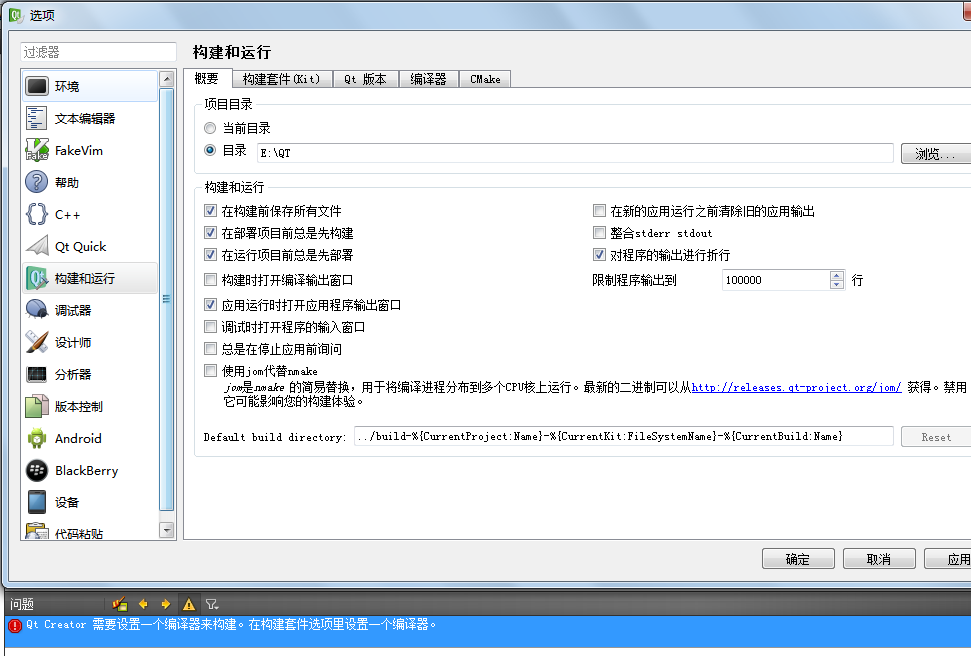Open the Qt 版本 tab

pos(365,79)
